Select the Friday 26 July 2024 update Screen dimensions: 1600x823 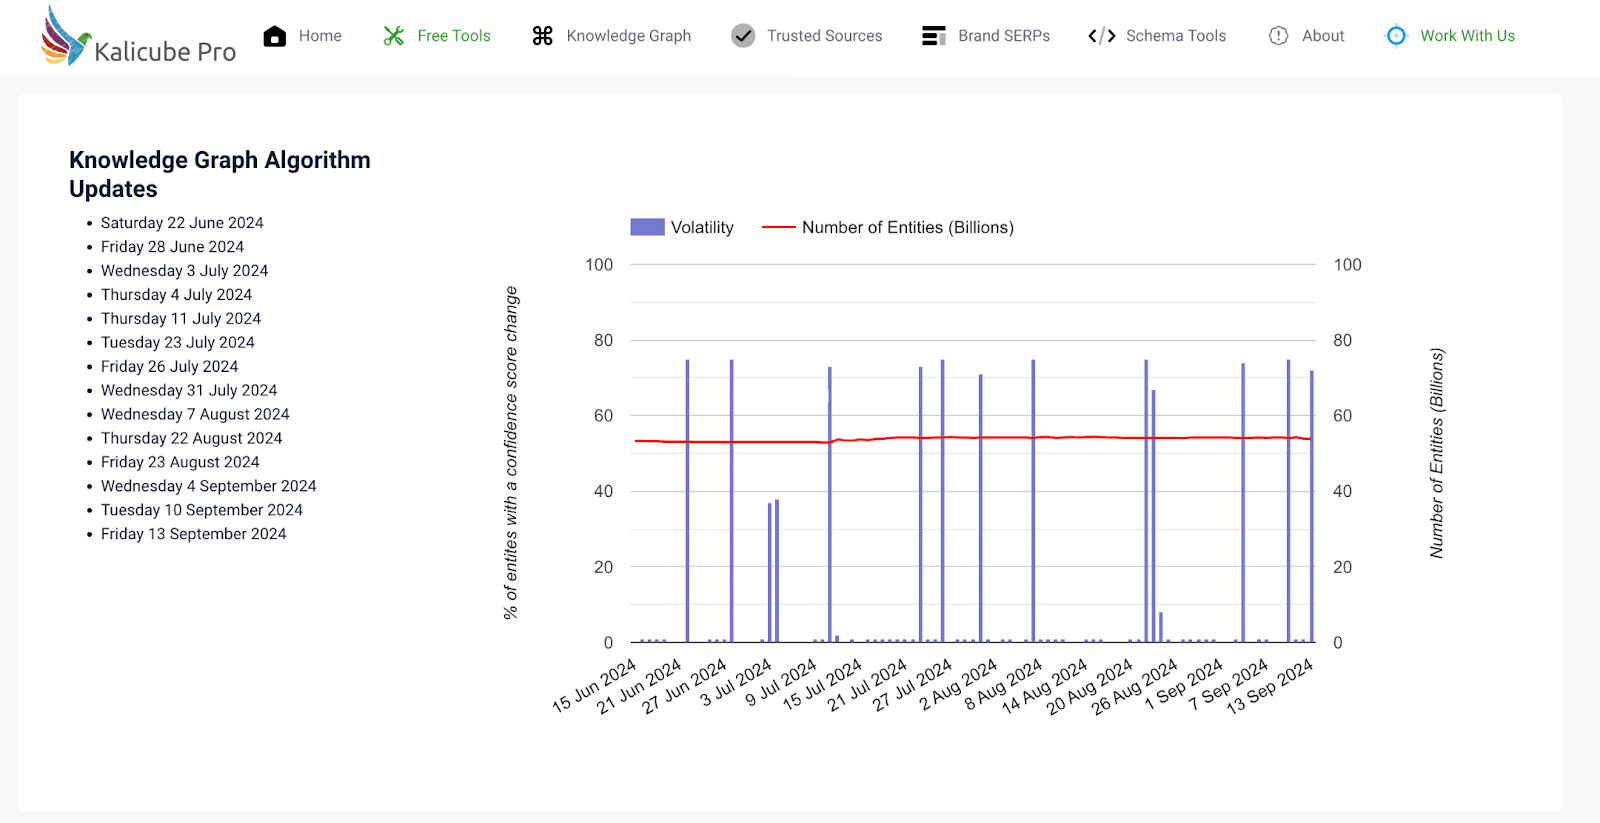(169, 367)
